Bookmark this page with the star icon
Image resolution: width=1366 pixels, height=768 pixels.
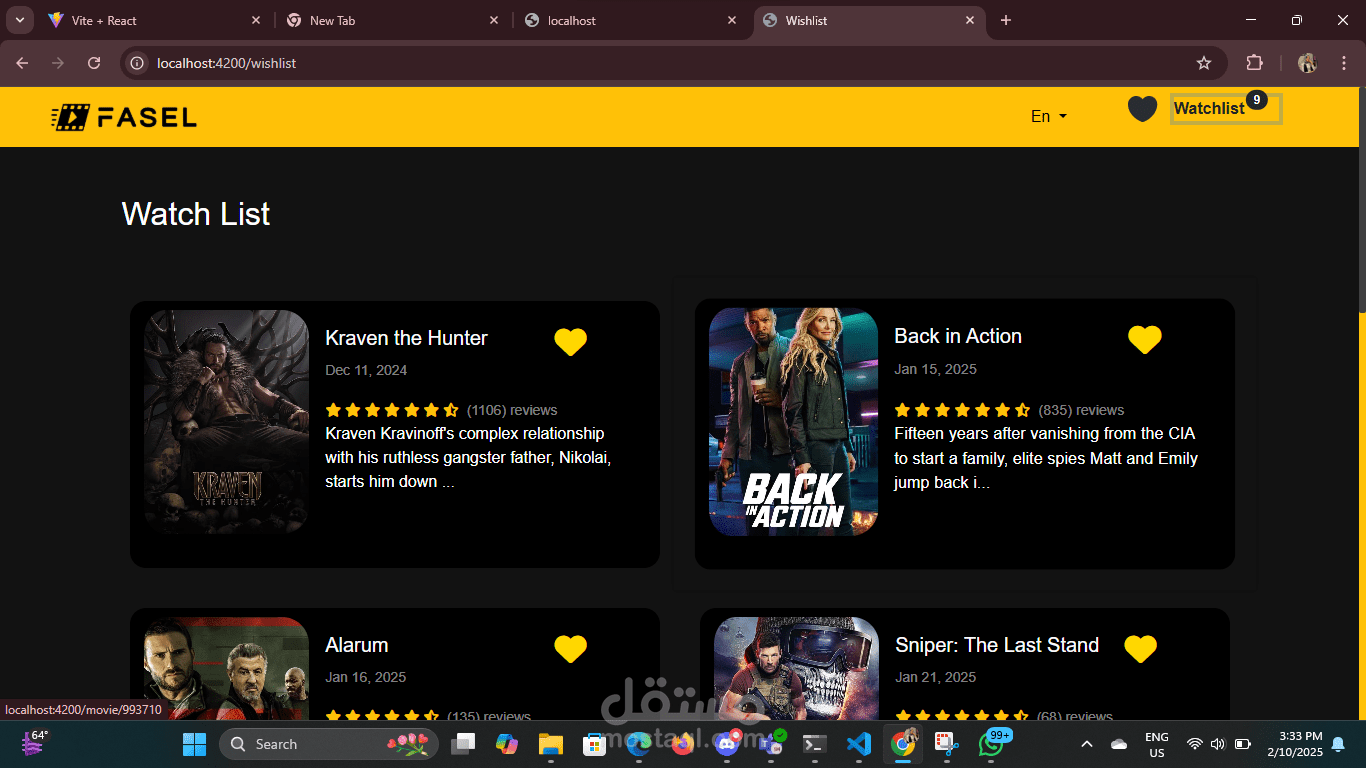(x=1204, y=63)
